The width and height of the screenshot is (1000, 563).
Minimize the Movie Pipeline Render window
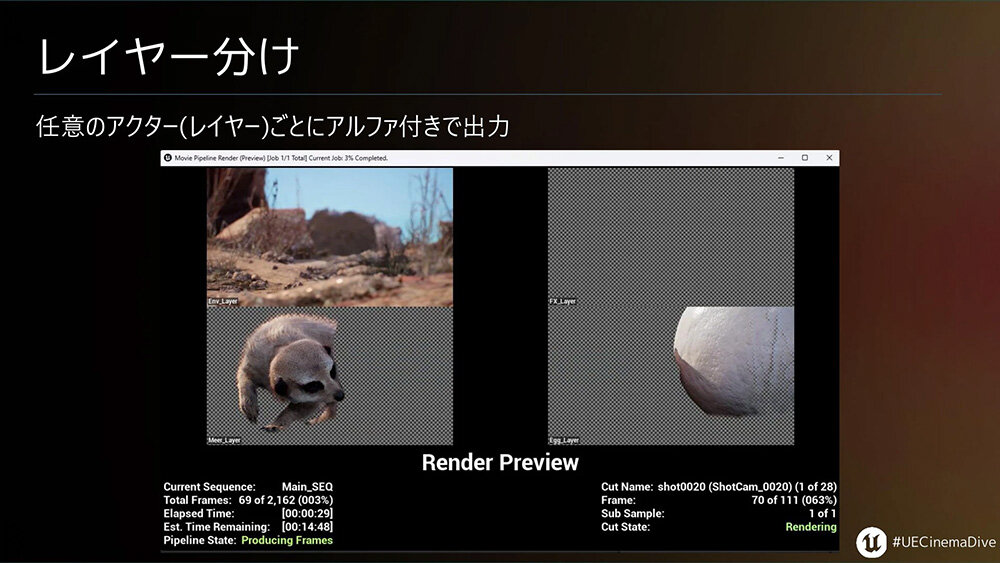click(x=780, y=158)
